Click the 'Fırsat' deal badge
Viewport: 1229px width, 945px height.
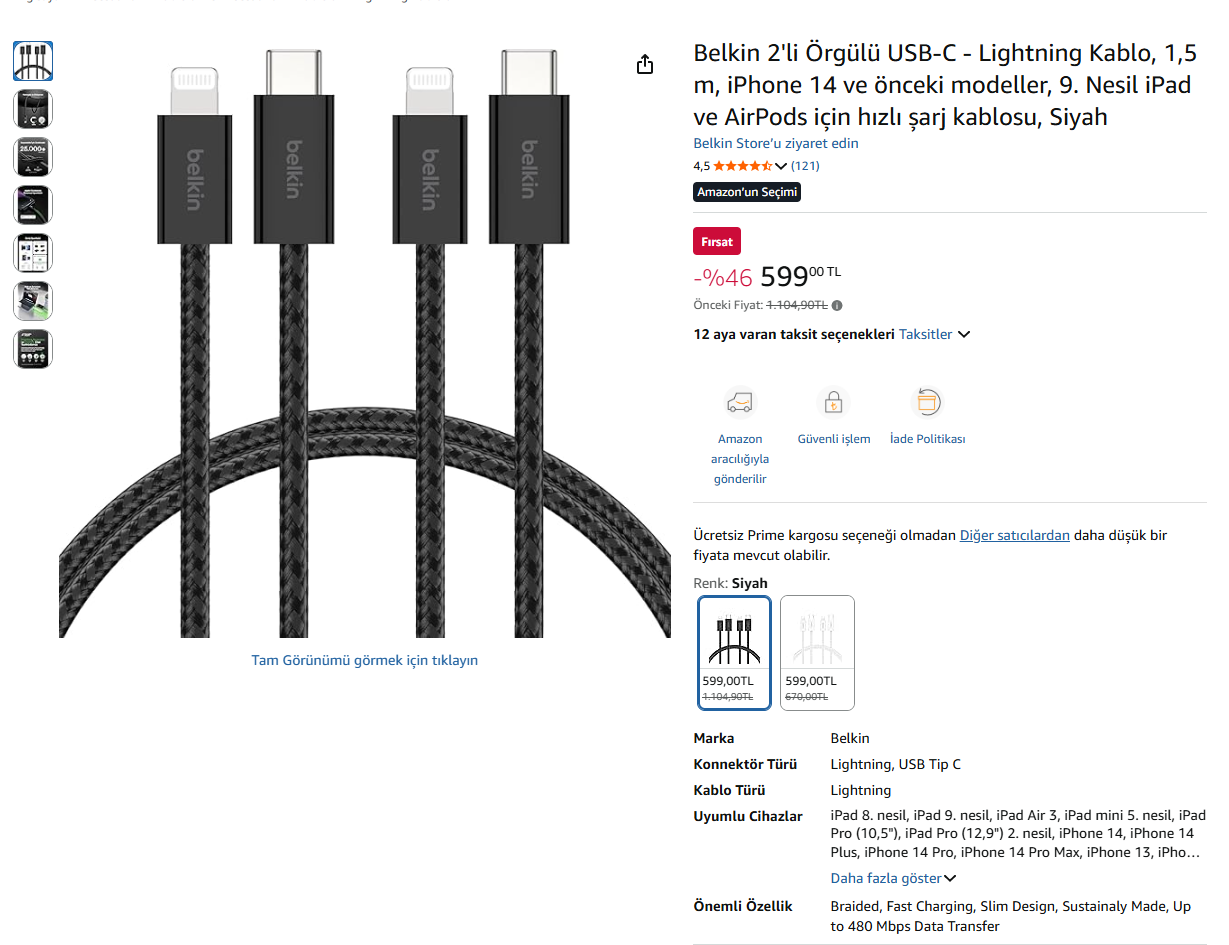point(716,242)
